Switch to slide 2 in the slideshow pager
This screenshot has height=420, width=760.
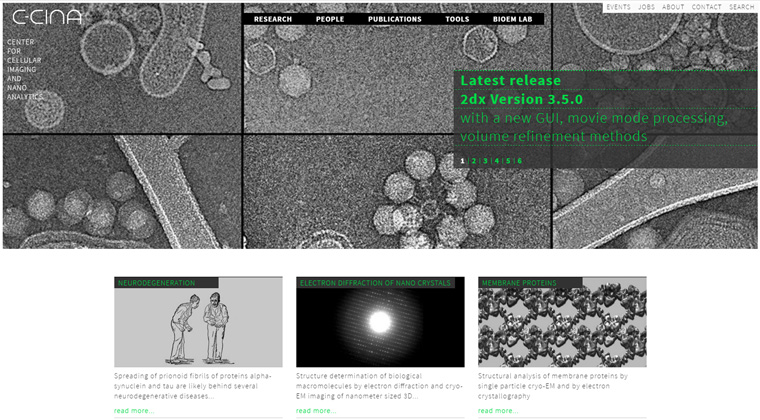pos(474,161)
